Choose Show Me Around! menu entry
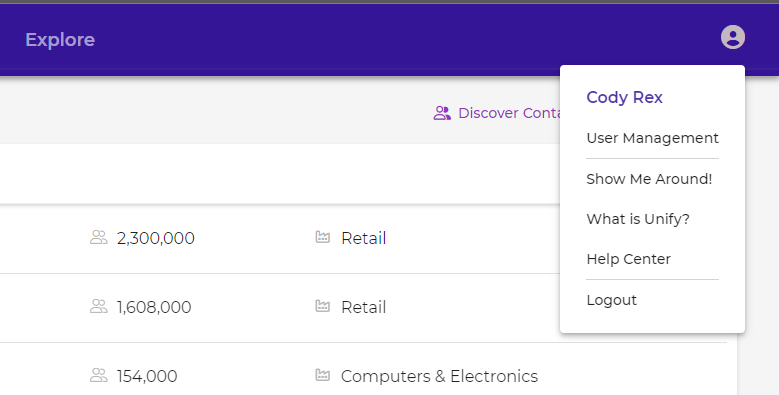The height and width of the screenshot is (395, 779). (x=649, y=179)
